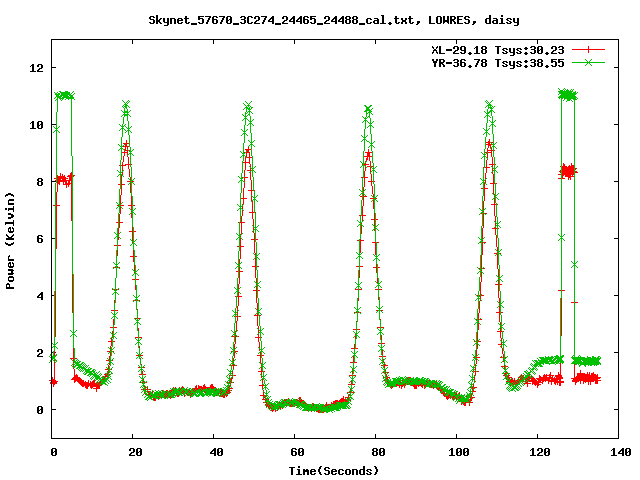Click the green peak top near 18 seconds
Image resolution: width=640 pixels, height=480 pixels.
pyautogui.click(x=126, y=104)
